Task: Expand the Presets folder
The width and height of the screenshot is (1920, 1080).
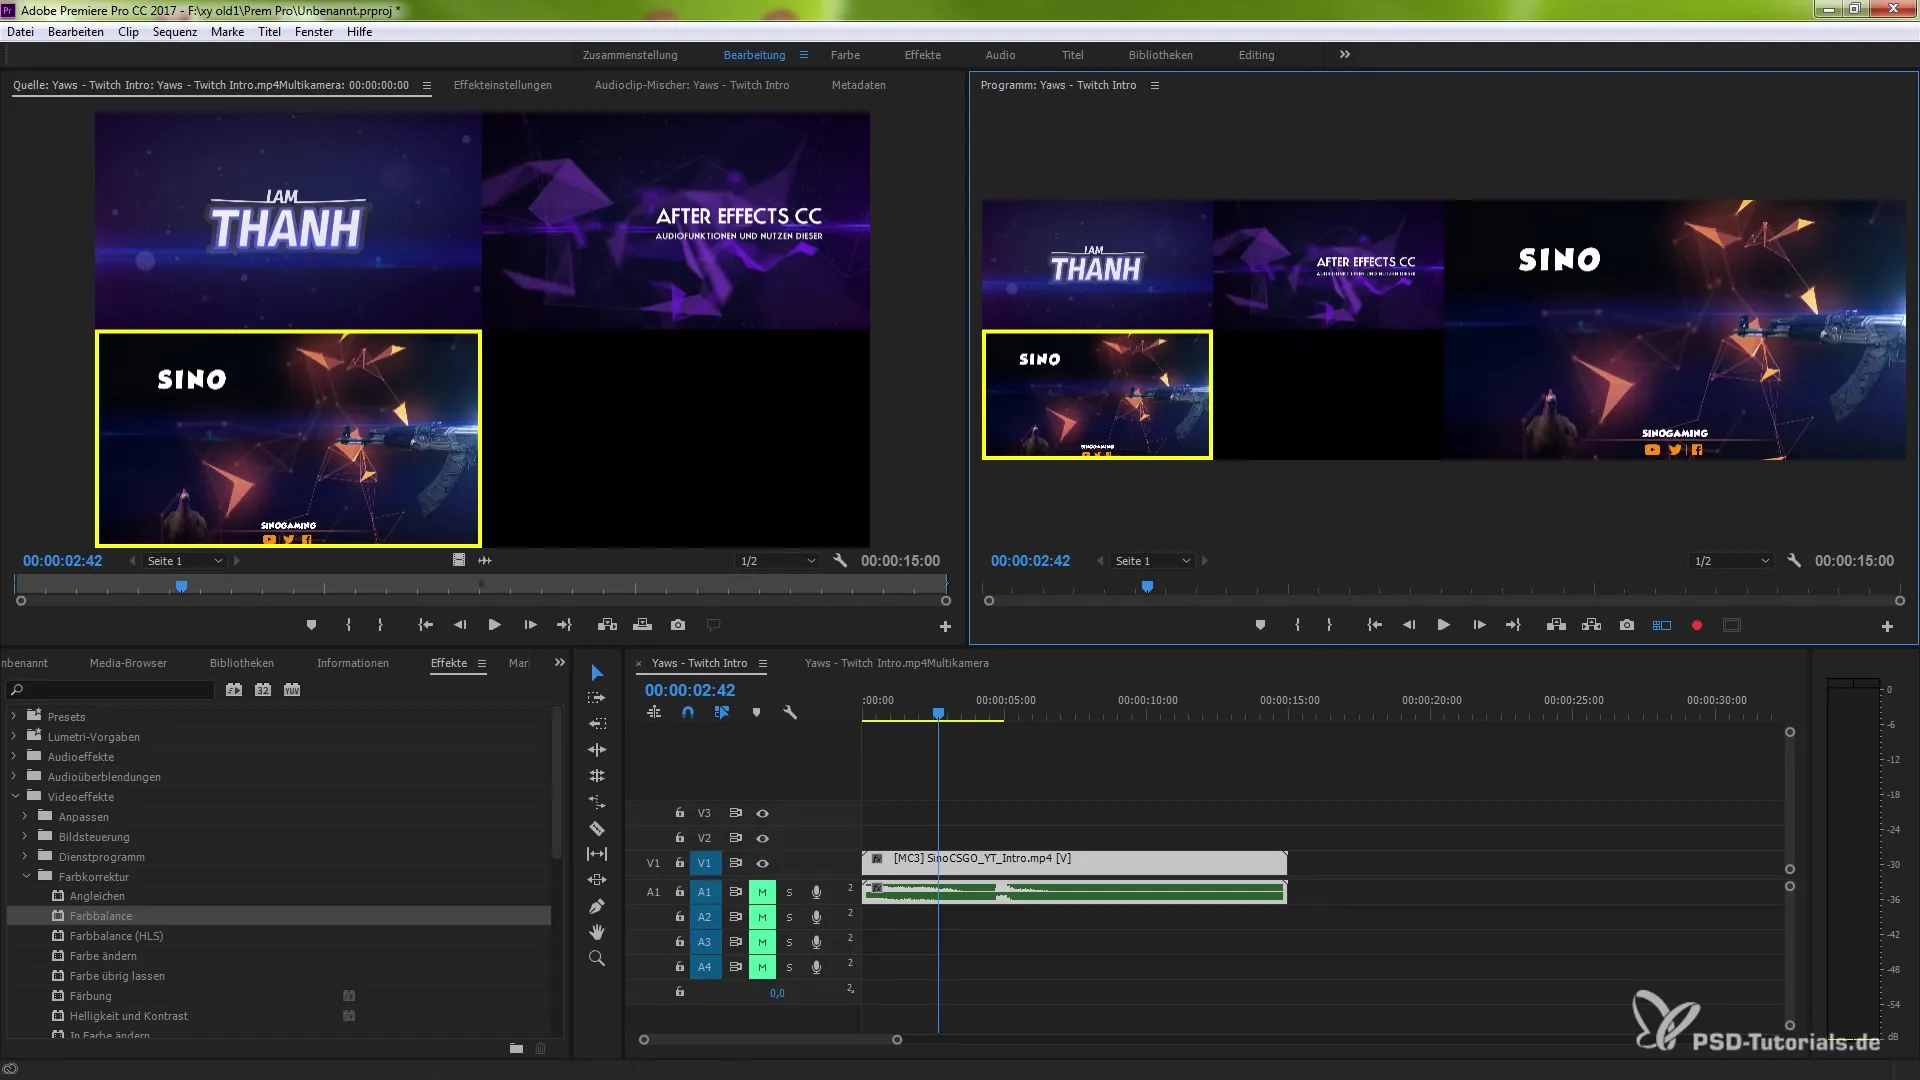Action: tap(14, 716)
